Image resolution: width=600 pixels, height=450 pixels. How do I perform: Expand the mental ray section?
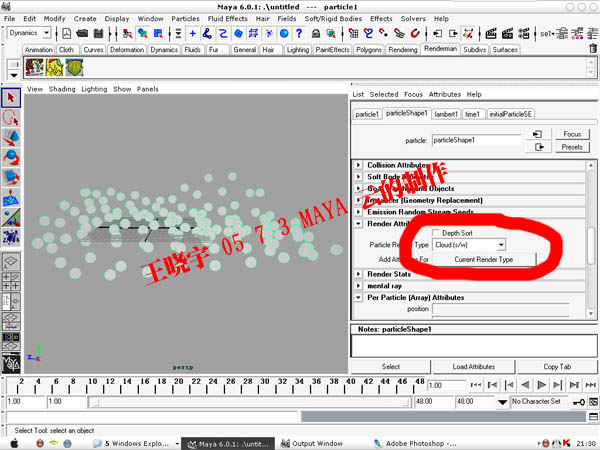click(358, 286)
